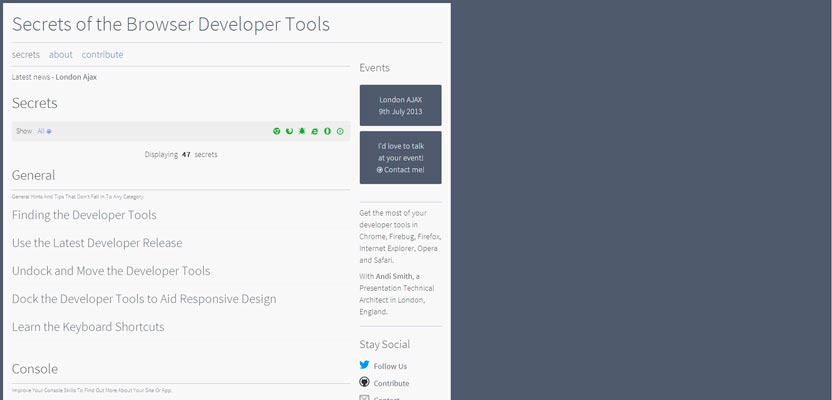Click the Twitter bird icon
Image resolution: width=832 pixels, height=400 pixels.
(x=365, y=366)
